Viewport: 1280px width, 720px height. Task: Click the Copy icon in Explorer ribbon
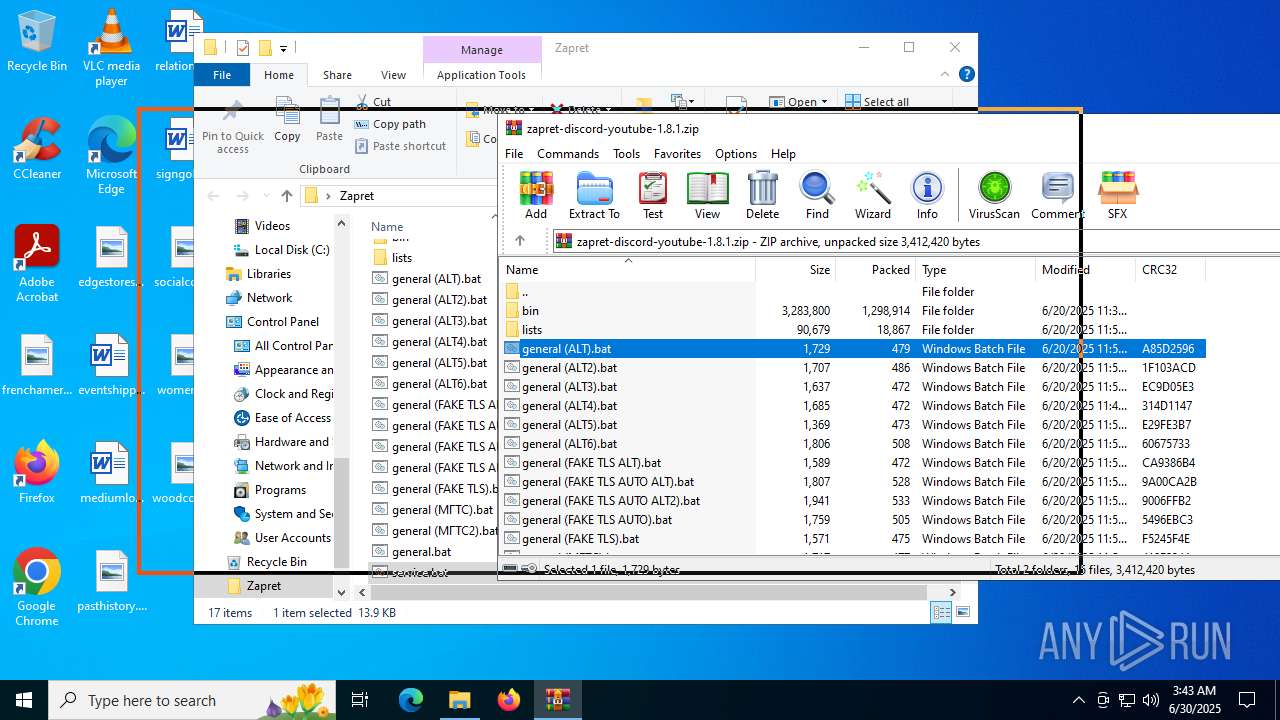pyautogui.click(x=287, y=120)
